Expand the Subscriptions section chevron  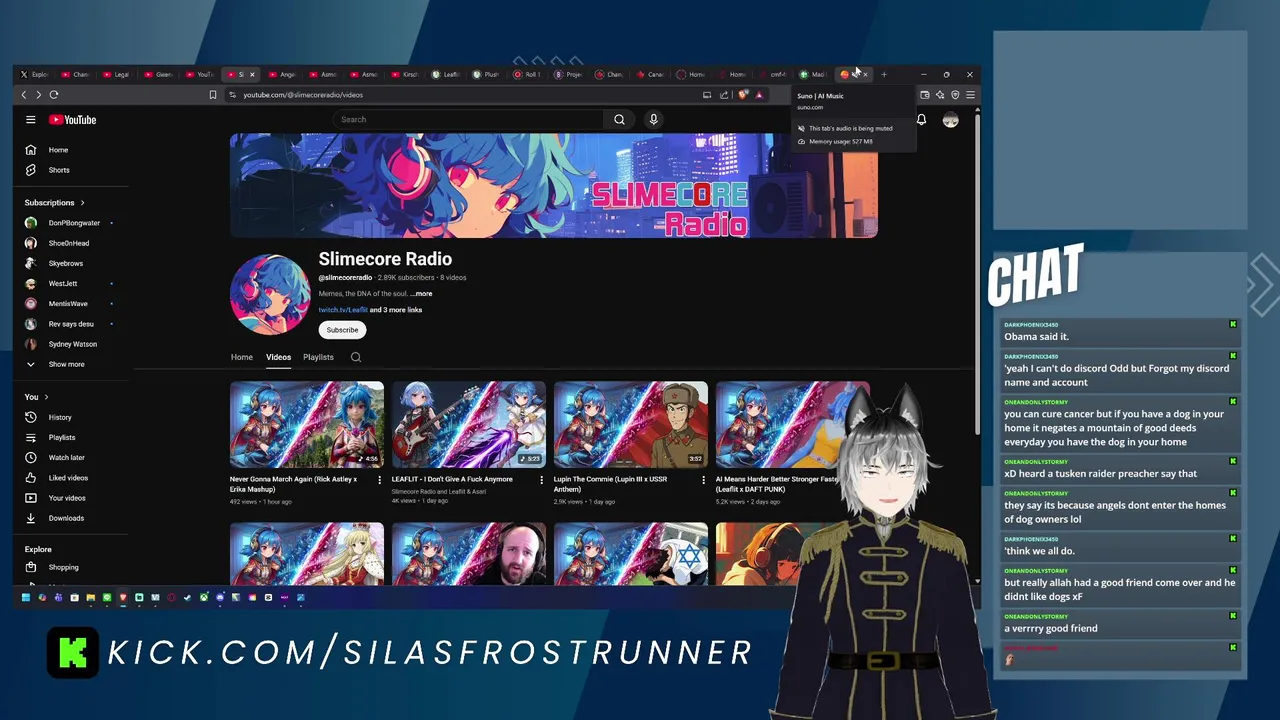[x=82, y=203]
